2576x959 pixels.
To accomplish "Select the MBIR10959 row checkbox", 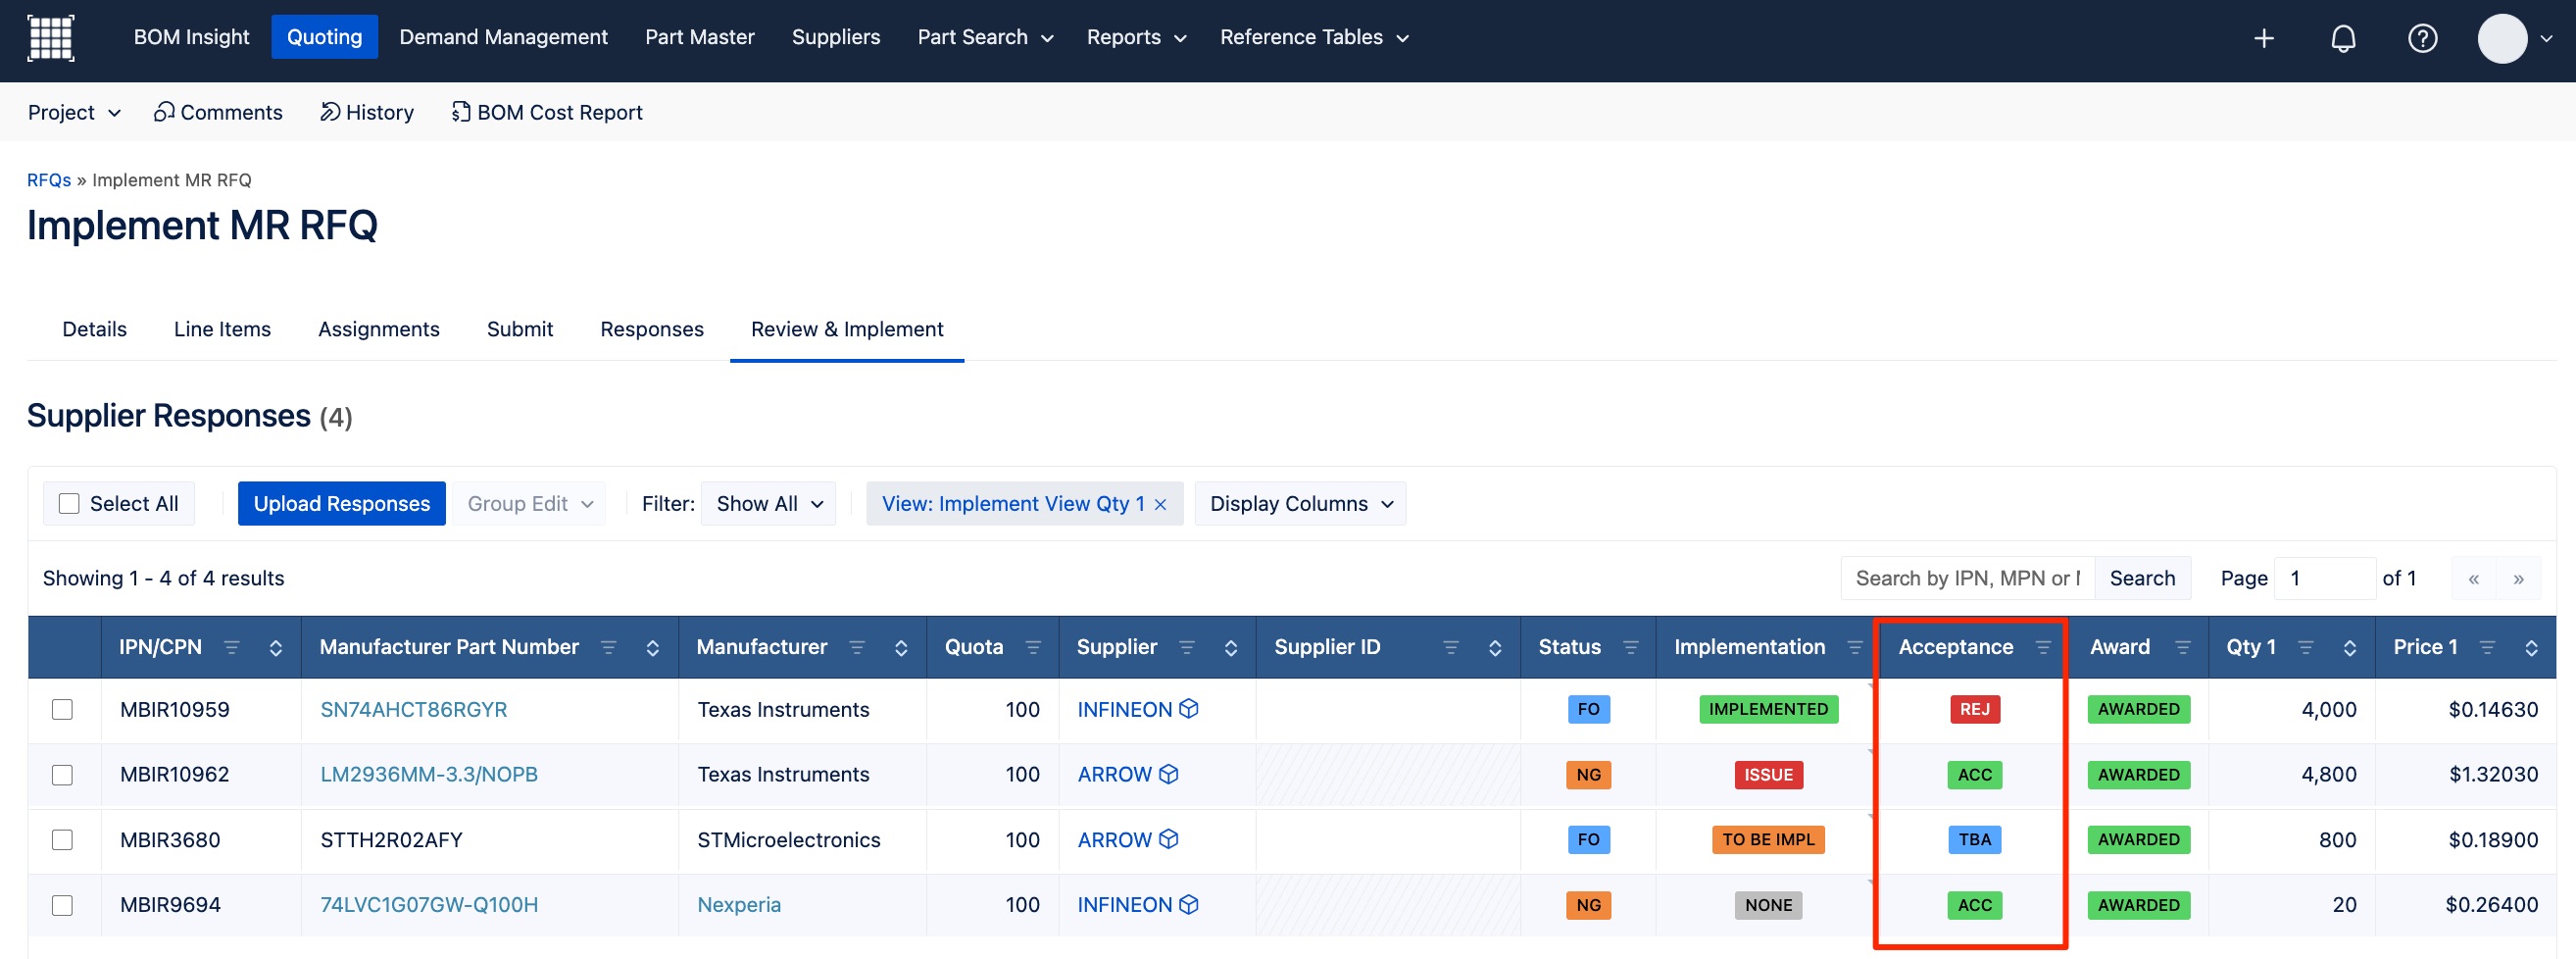I will 62,709.
